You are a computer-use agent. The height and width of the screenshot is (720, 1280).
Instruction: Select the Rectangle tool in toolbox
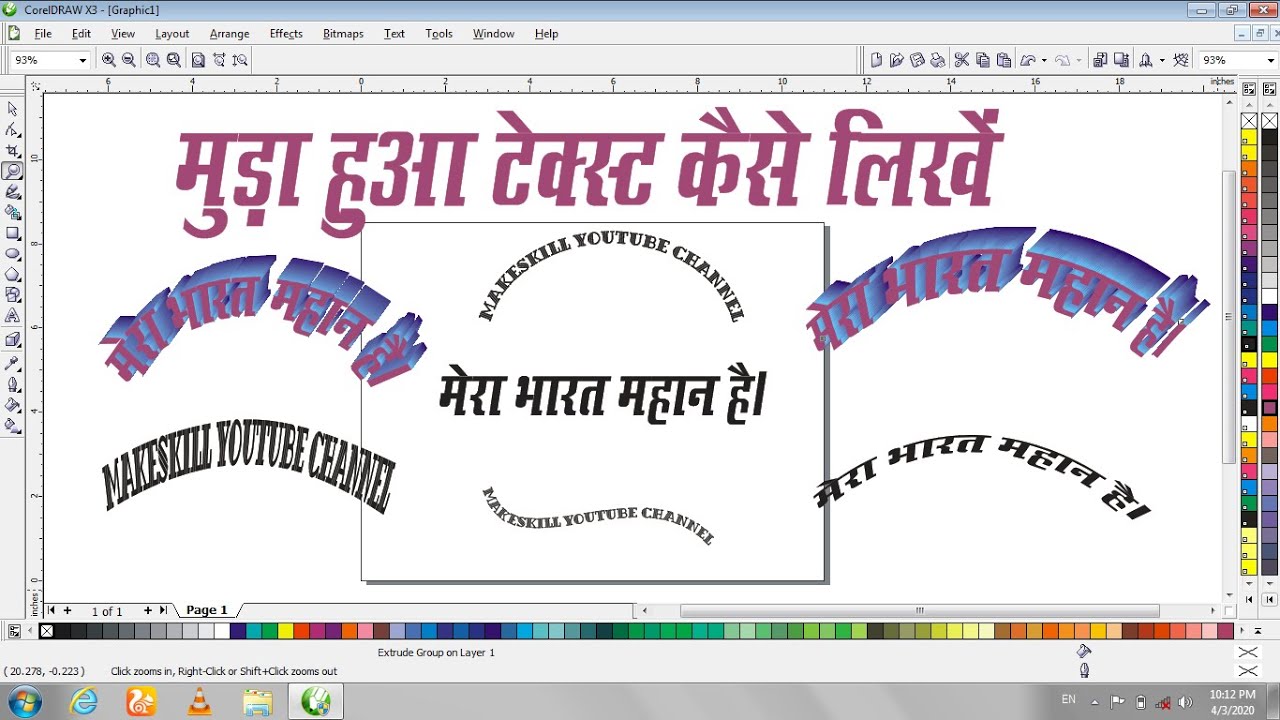(x=12, y=233)
